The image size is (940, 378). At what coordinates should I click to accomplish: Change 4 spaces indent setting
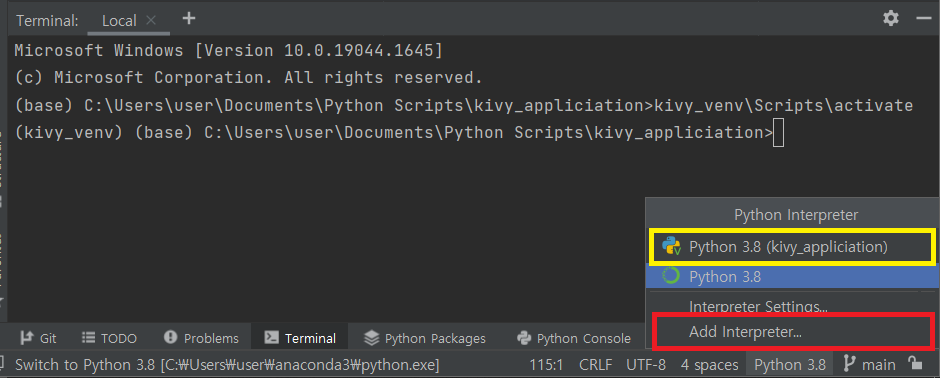(x=709, y=364)
